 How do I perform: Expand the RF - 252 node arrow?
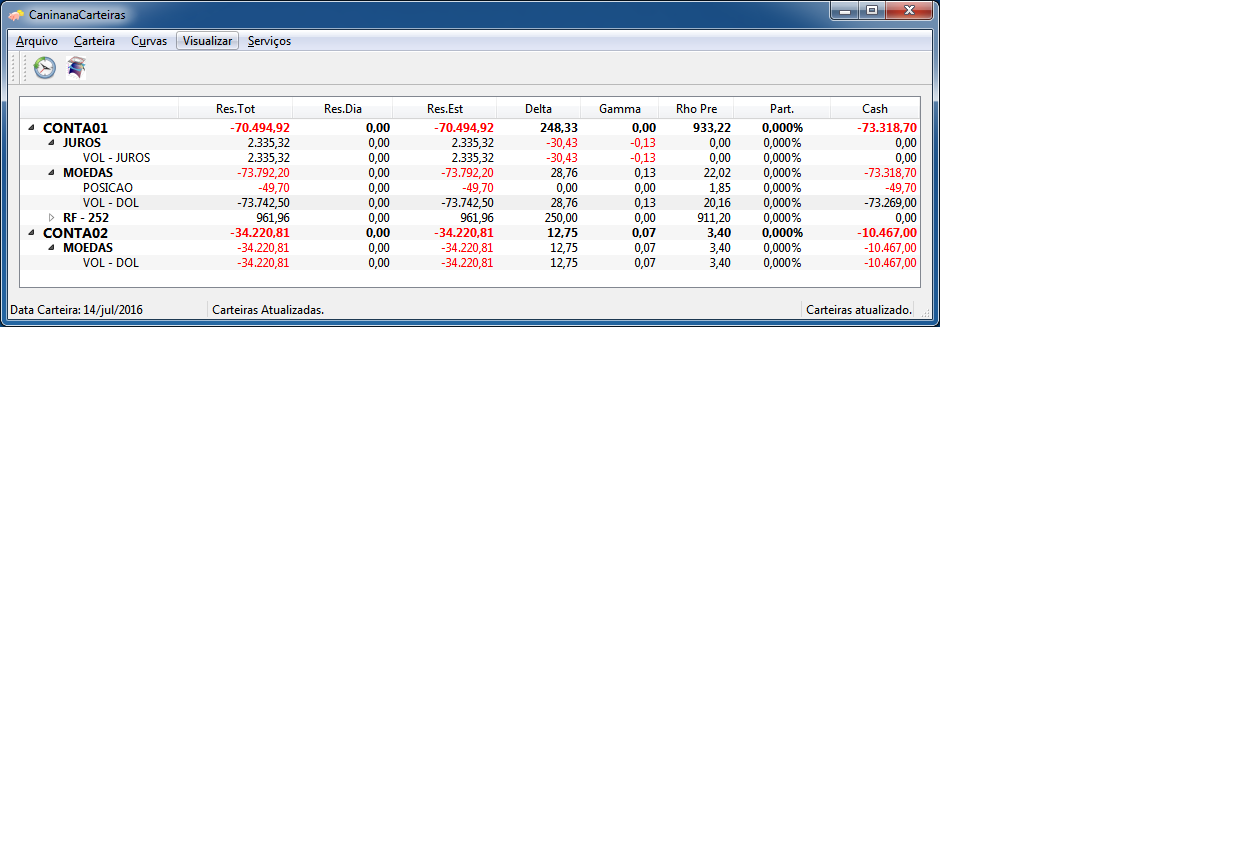[x=51, y=217]
